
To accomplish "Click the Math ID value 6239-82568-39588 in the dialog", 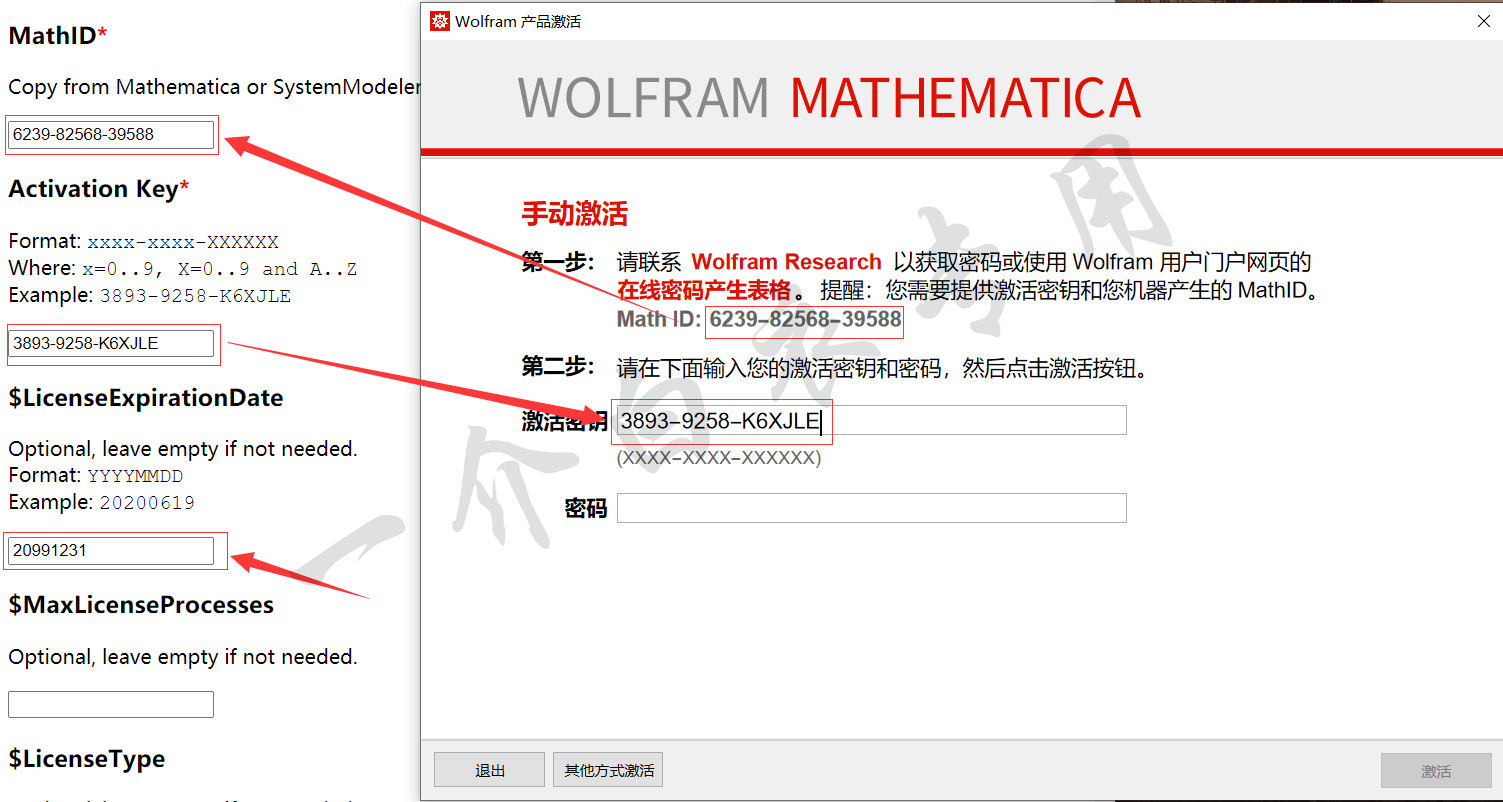I will point(805,320).
